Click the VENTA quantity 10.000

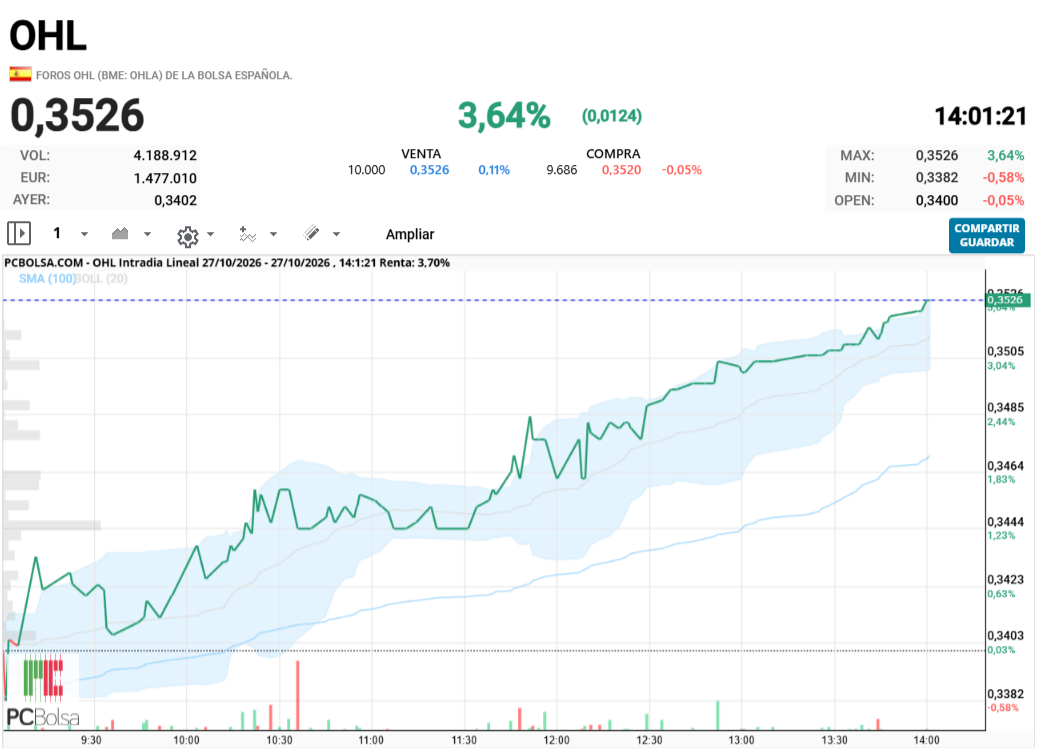point(366,170)
